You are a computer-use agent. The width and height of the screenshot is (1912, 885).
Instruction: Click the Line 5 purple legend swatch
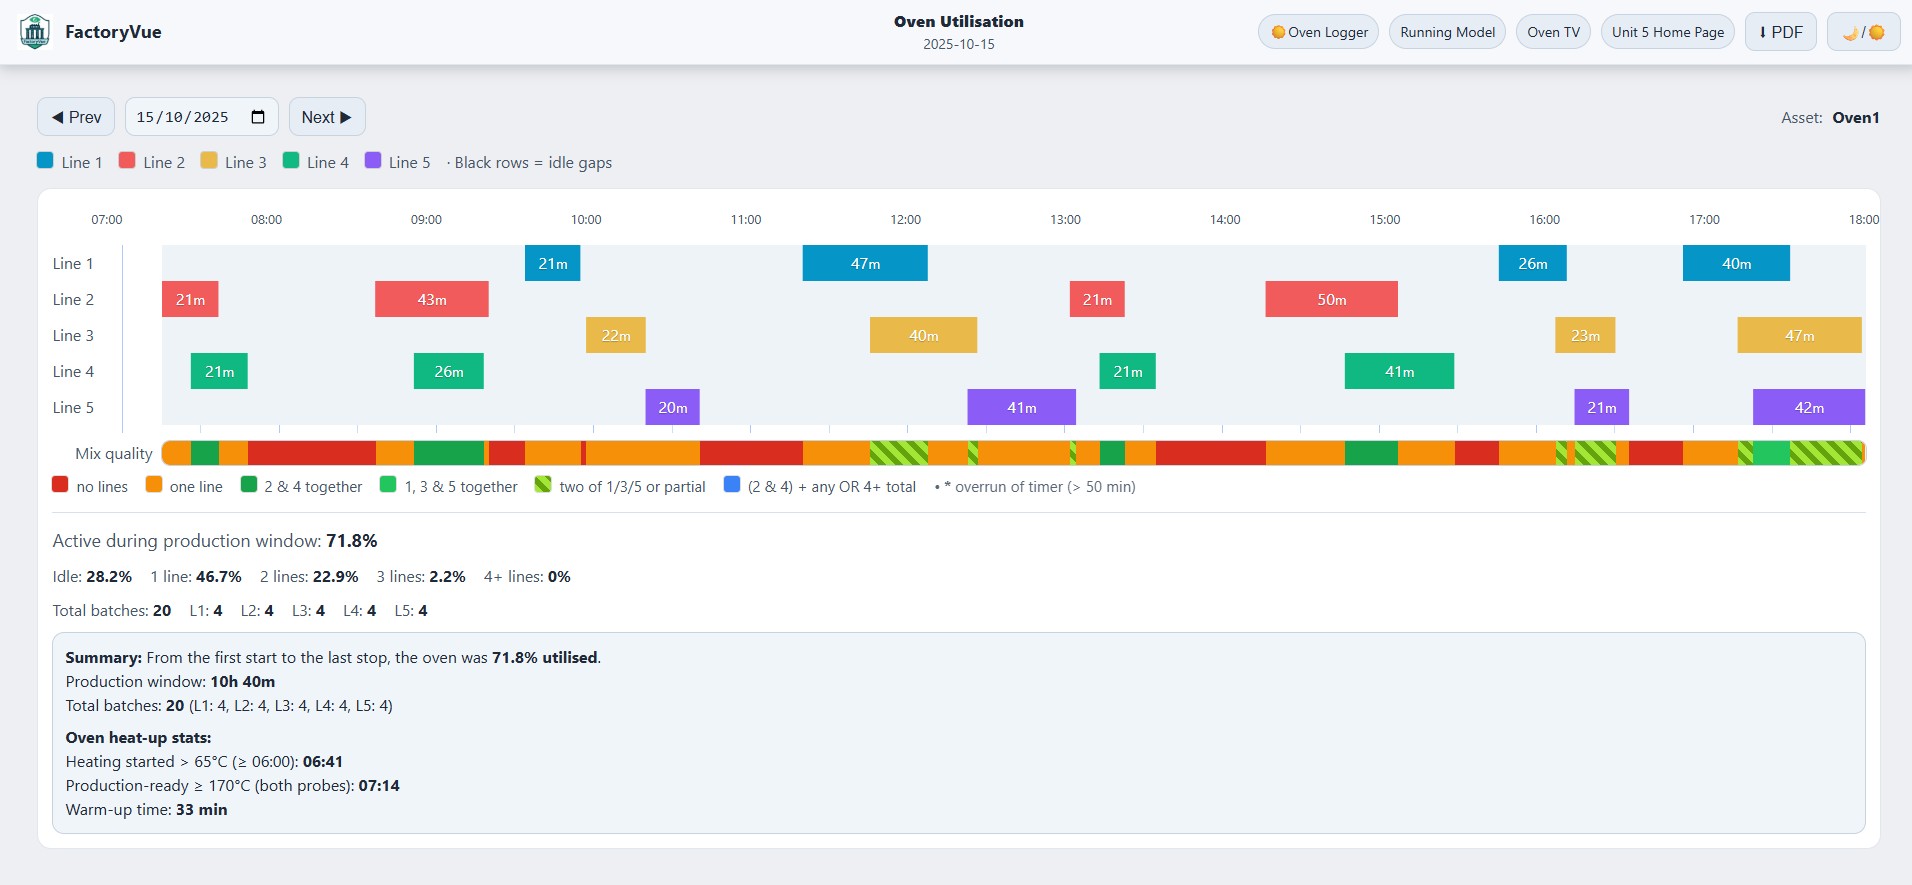point(373,160)
